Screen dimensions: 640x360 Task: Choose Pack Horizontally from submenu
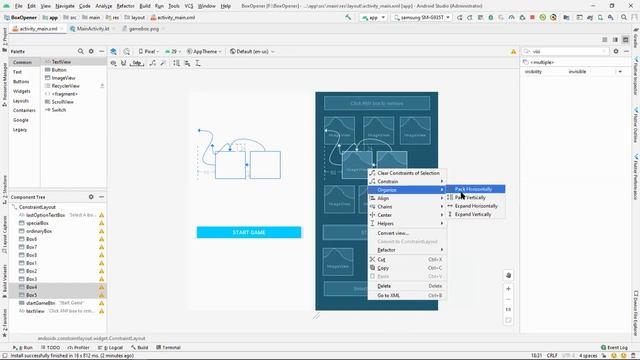(476, 189)
